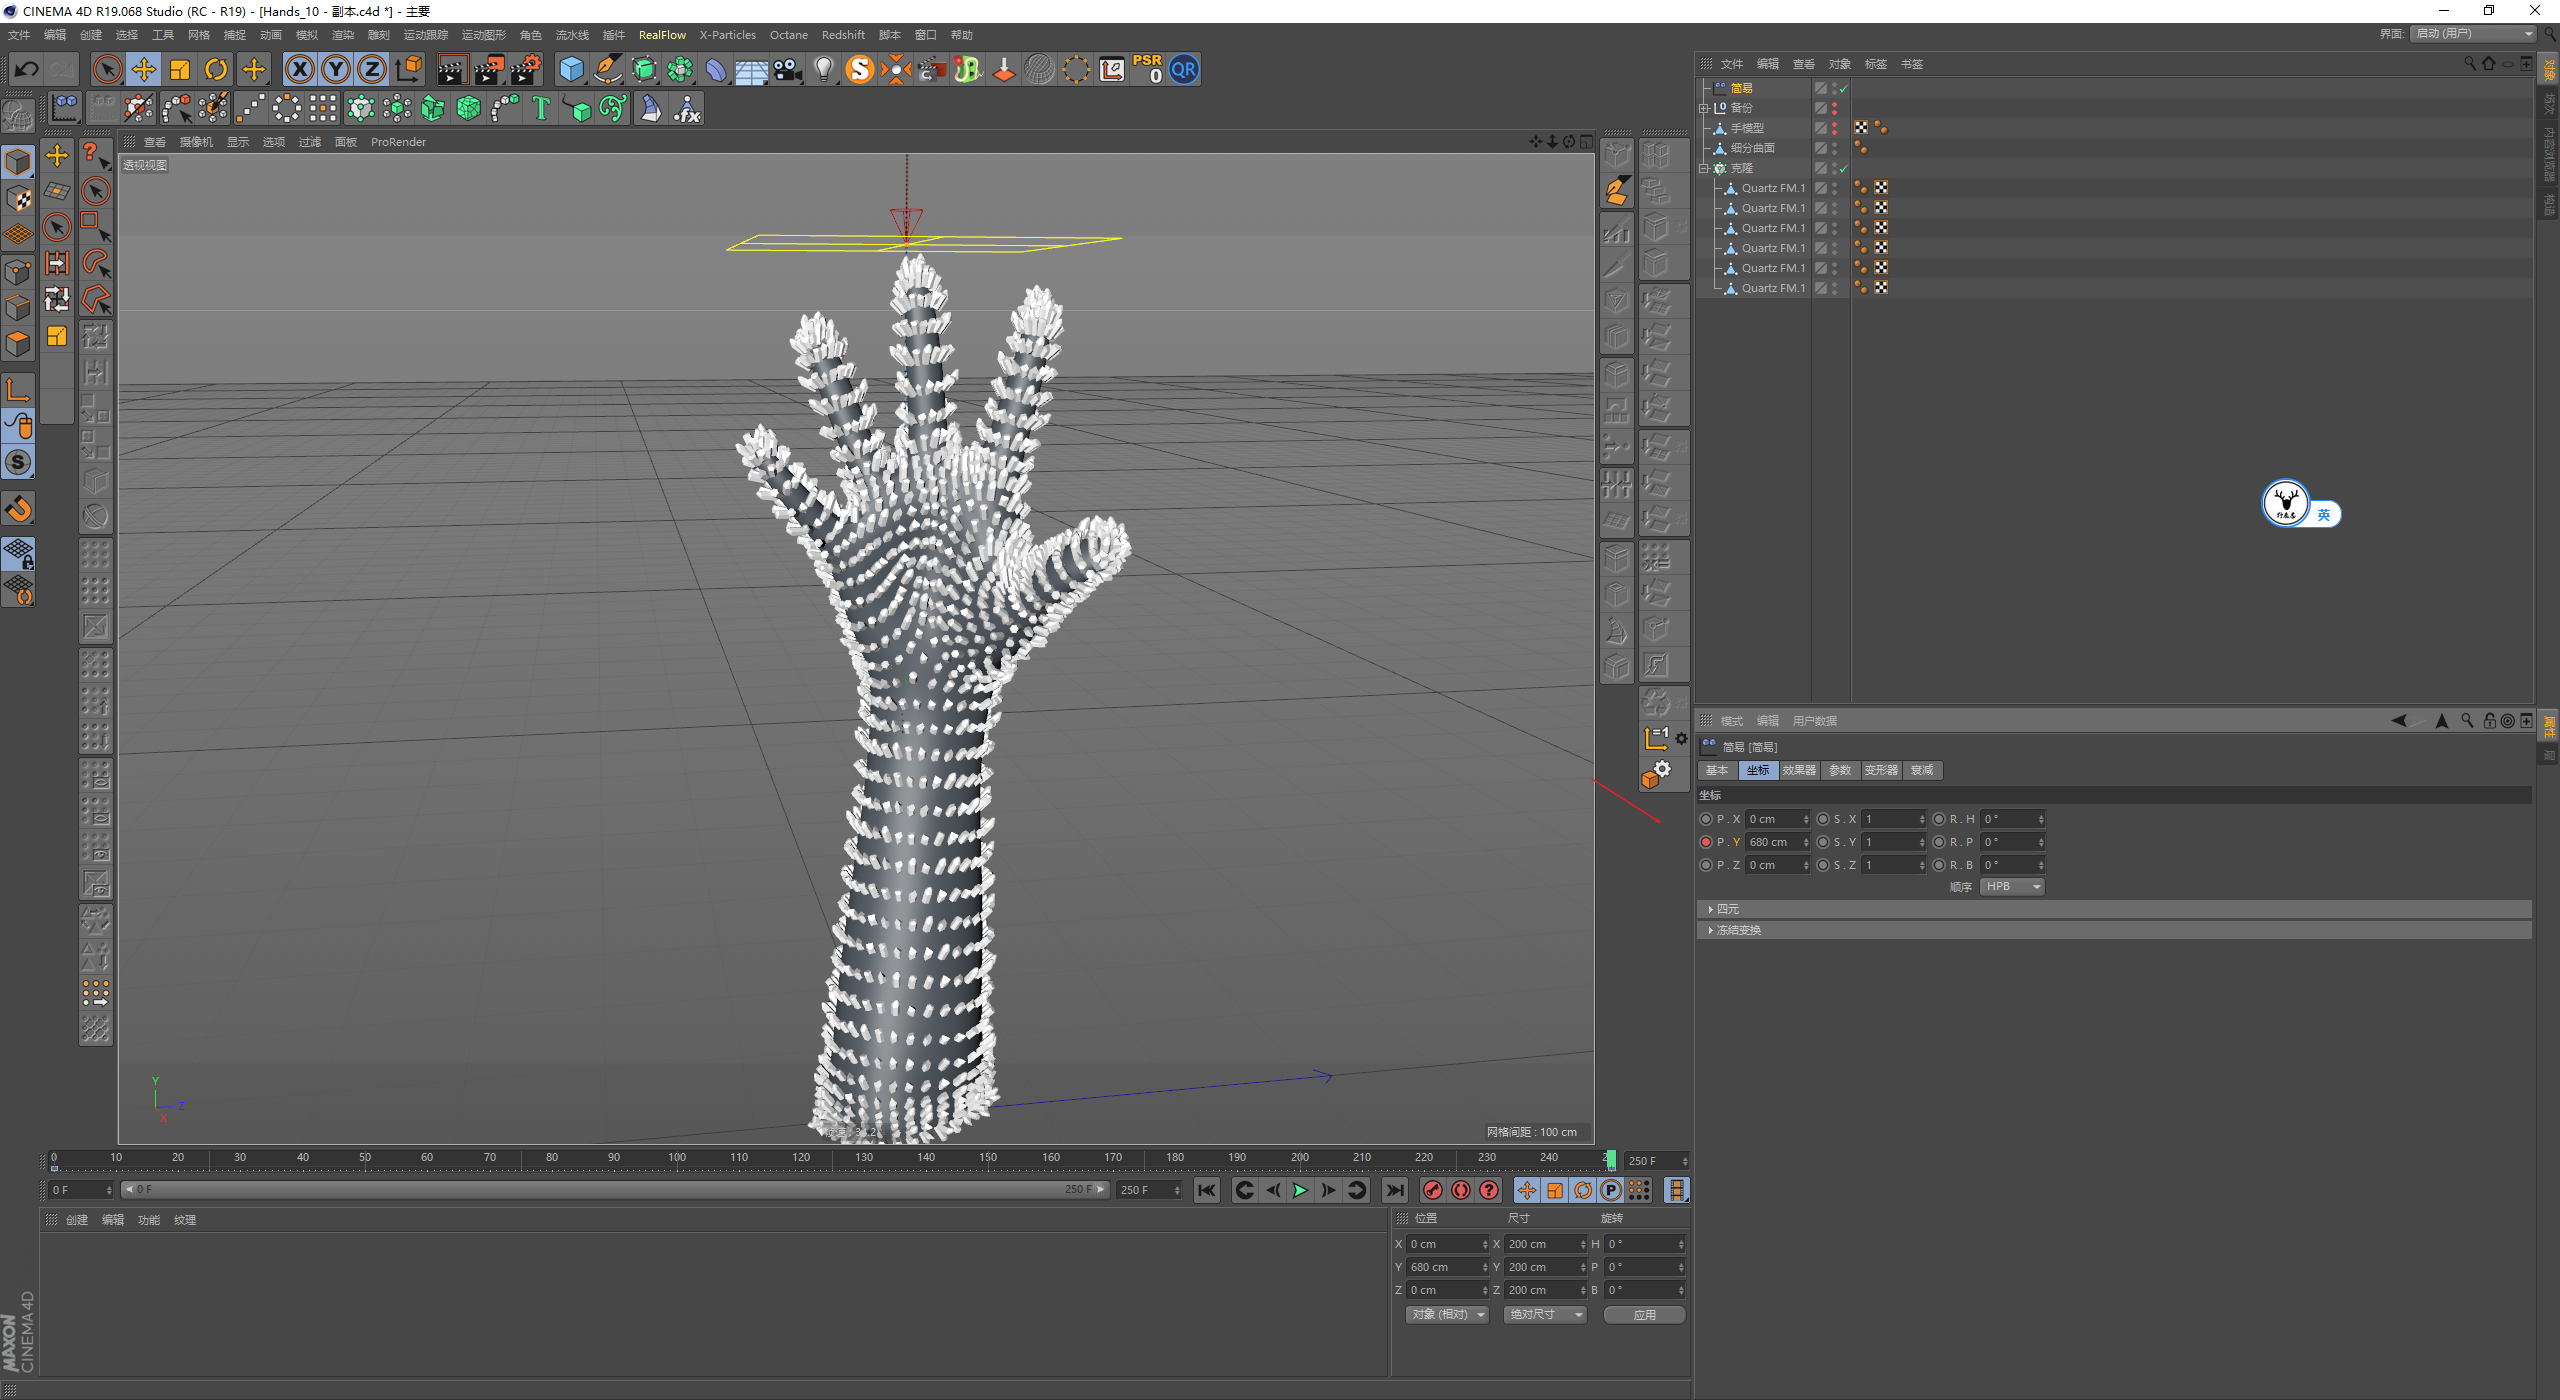Open the 对象 (相对) coordinate dropdown
This screenshot has width=2560, height=1400.
(1447, 1315)
